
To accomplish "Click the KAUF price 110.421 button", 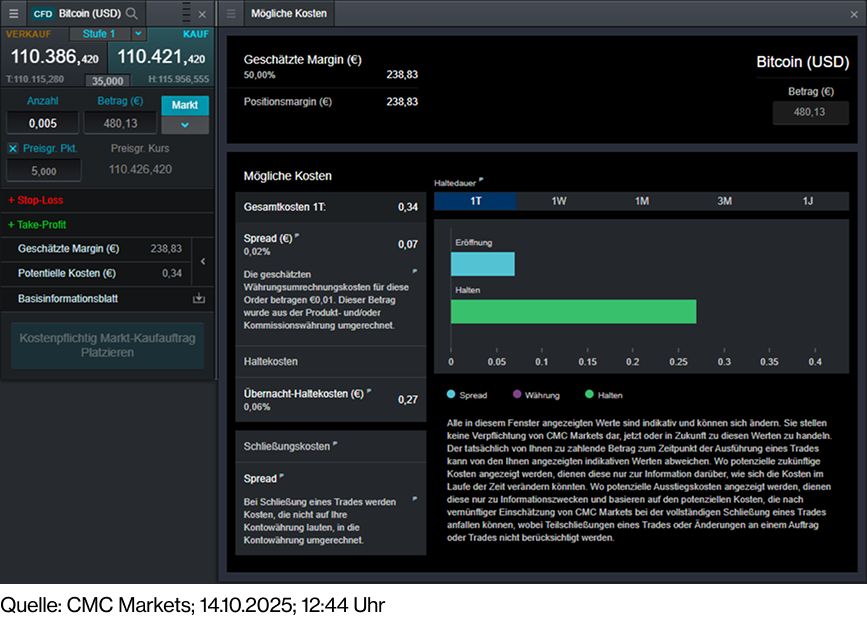I will click(160, 57).
